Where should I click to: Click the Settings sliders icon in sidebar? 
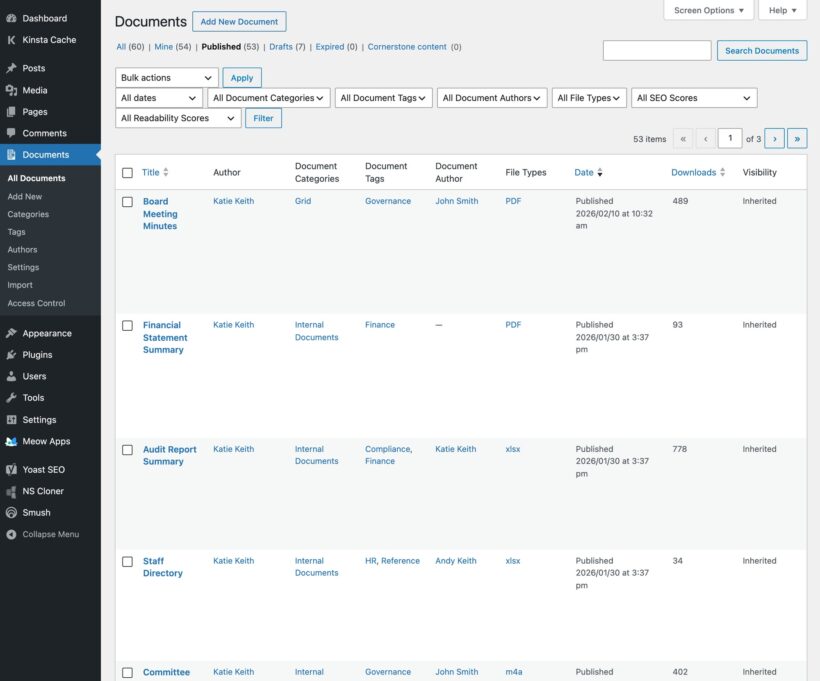click(11, 419)
